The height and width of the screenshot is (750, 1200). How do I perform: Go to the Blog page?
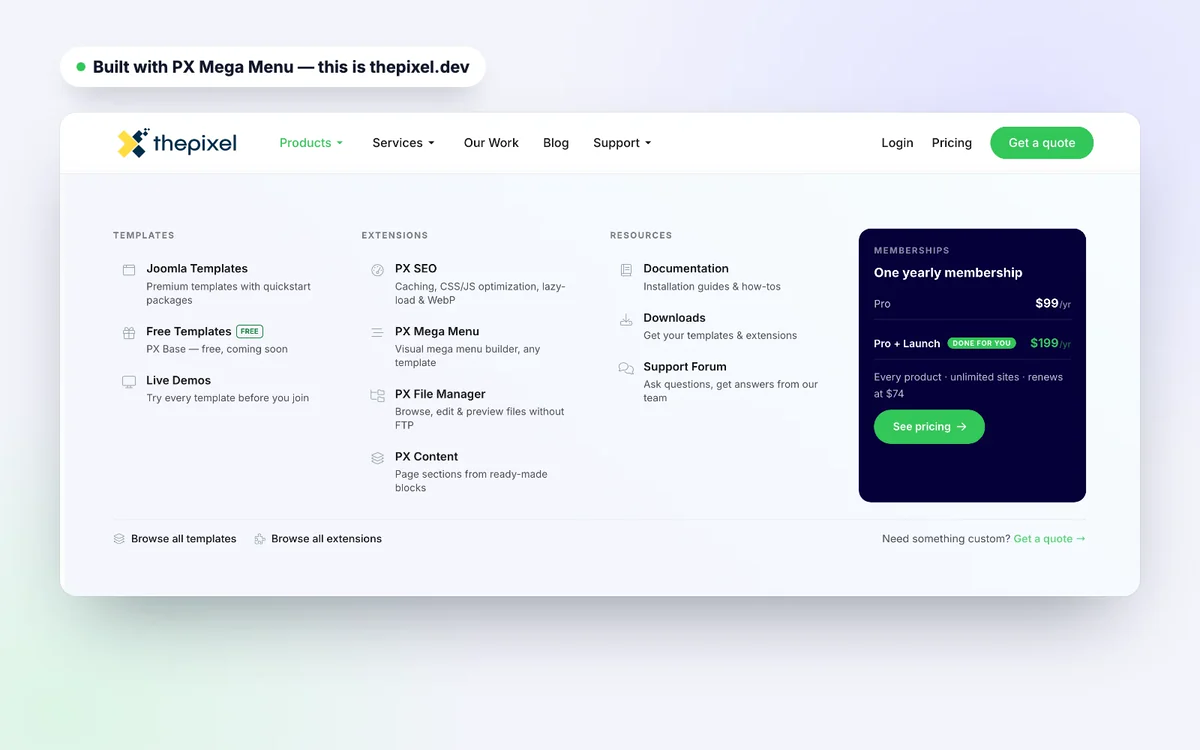coord(556,143)
